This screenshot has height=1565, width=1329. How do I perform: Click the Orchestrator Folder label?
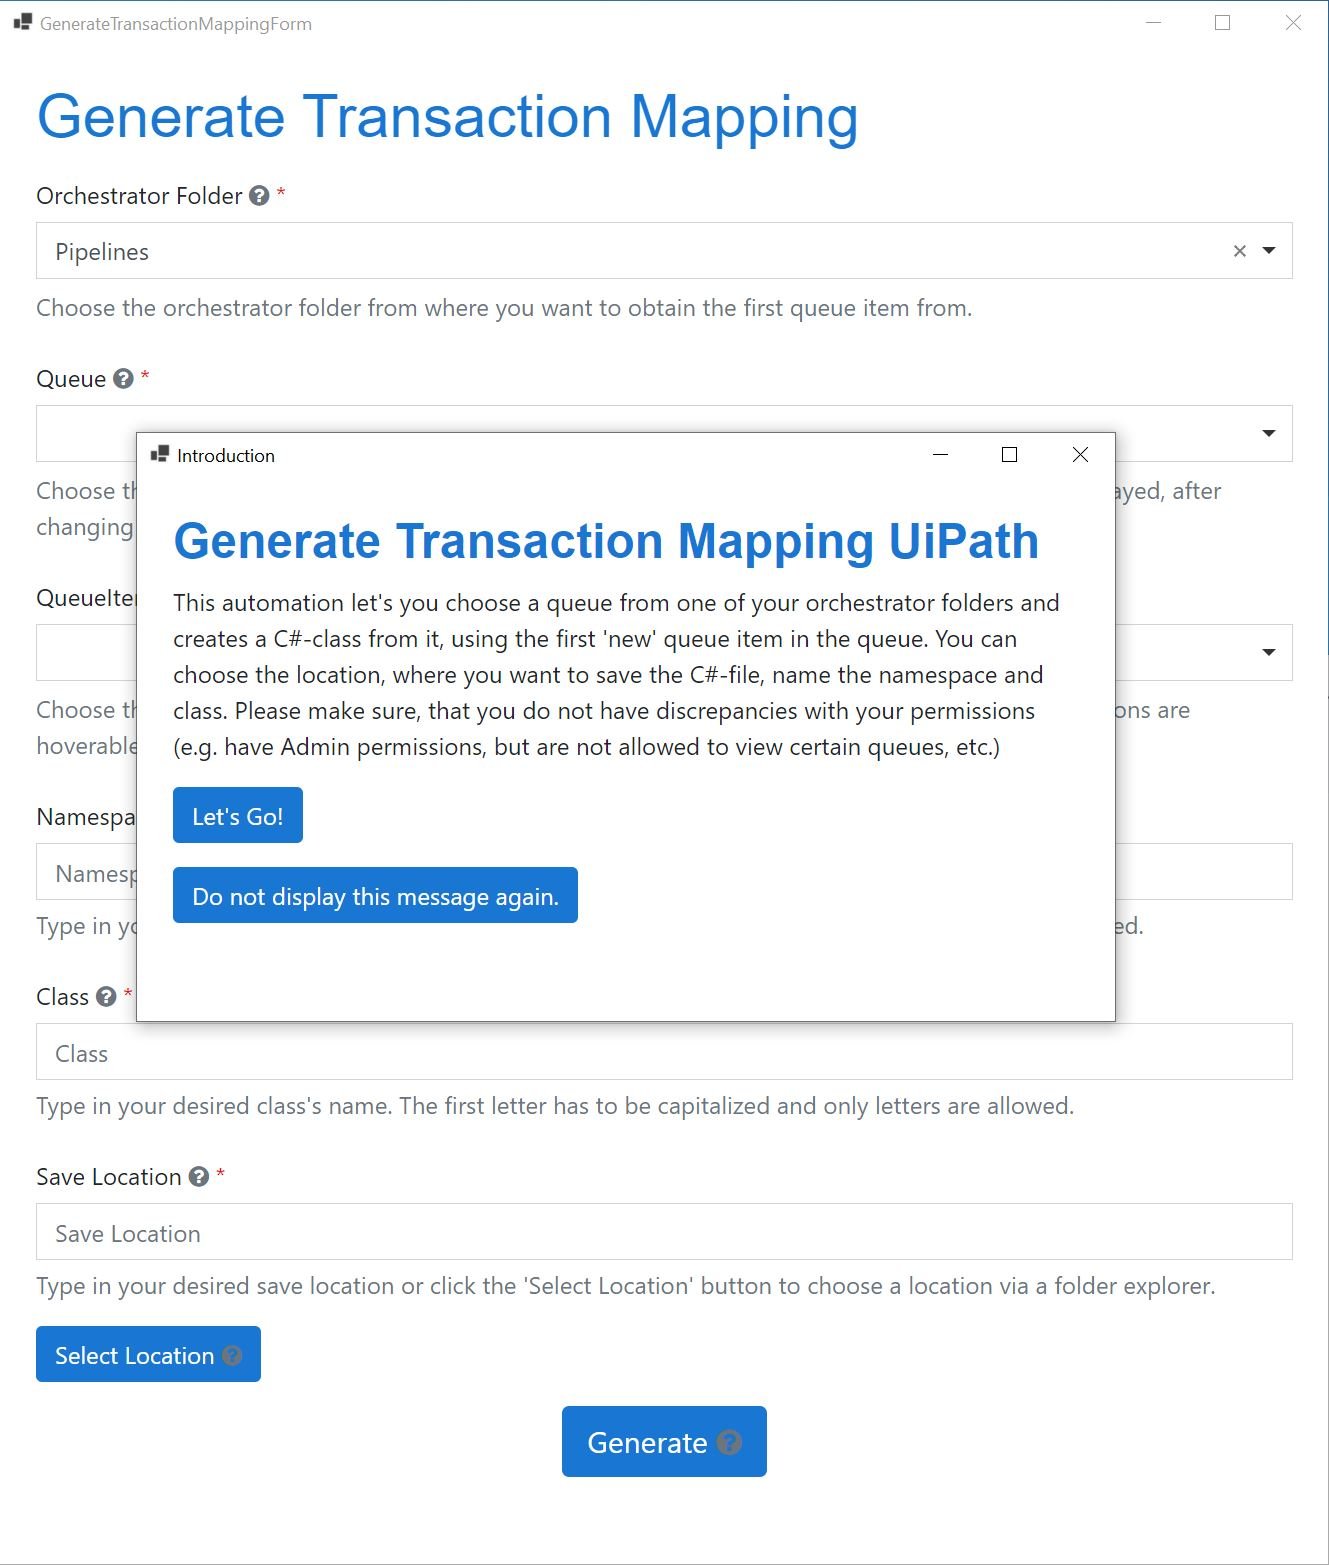[139, 196]
